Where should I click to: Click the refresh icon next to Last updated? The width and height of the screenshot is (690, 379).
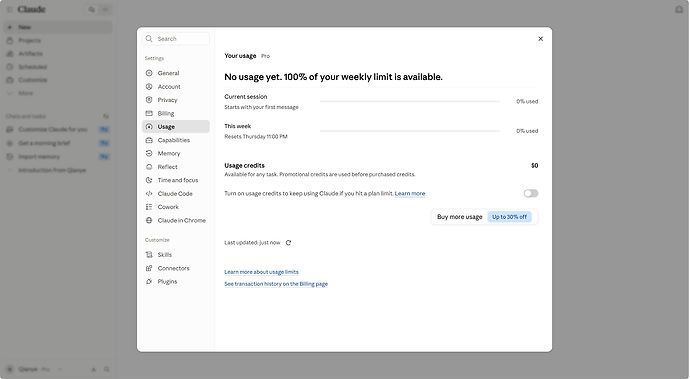288,243
